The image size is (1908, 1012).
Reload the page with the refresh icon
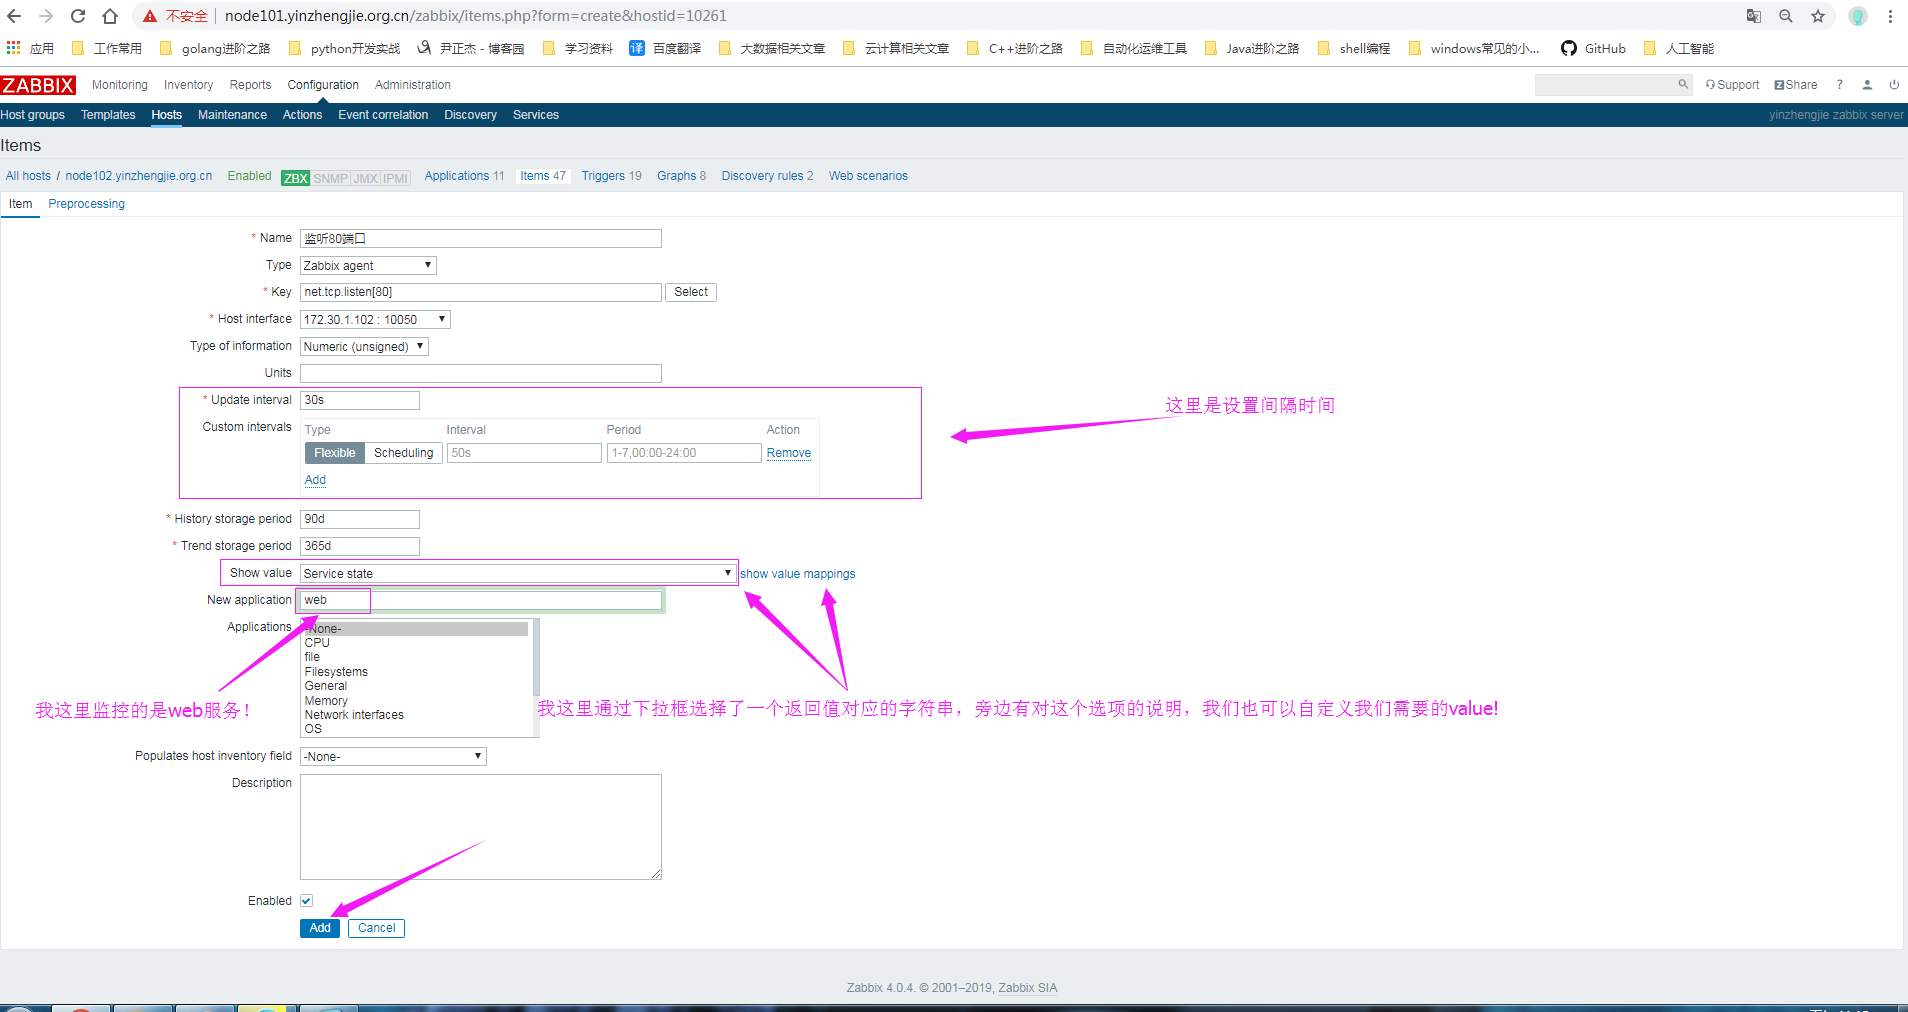[78, 16]
